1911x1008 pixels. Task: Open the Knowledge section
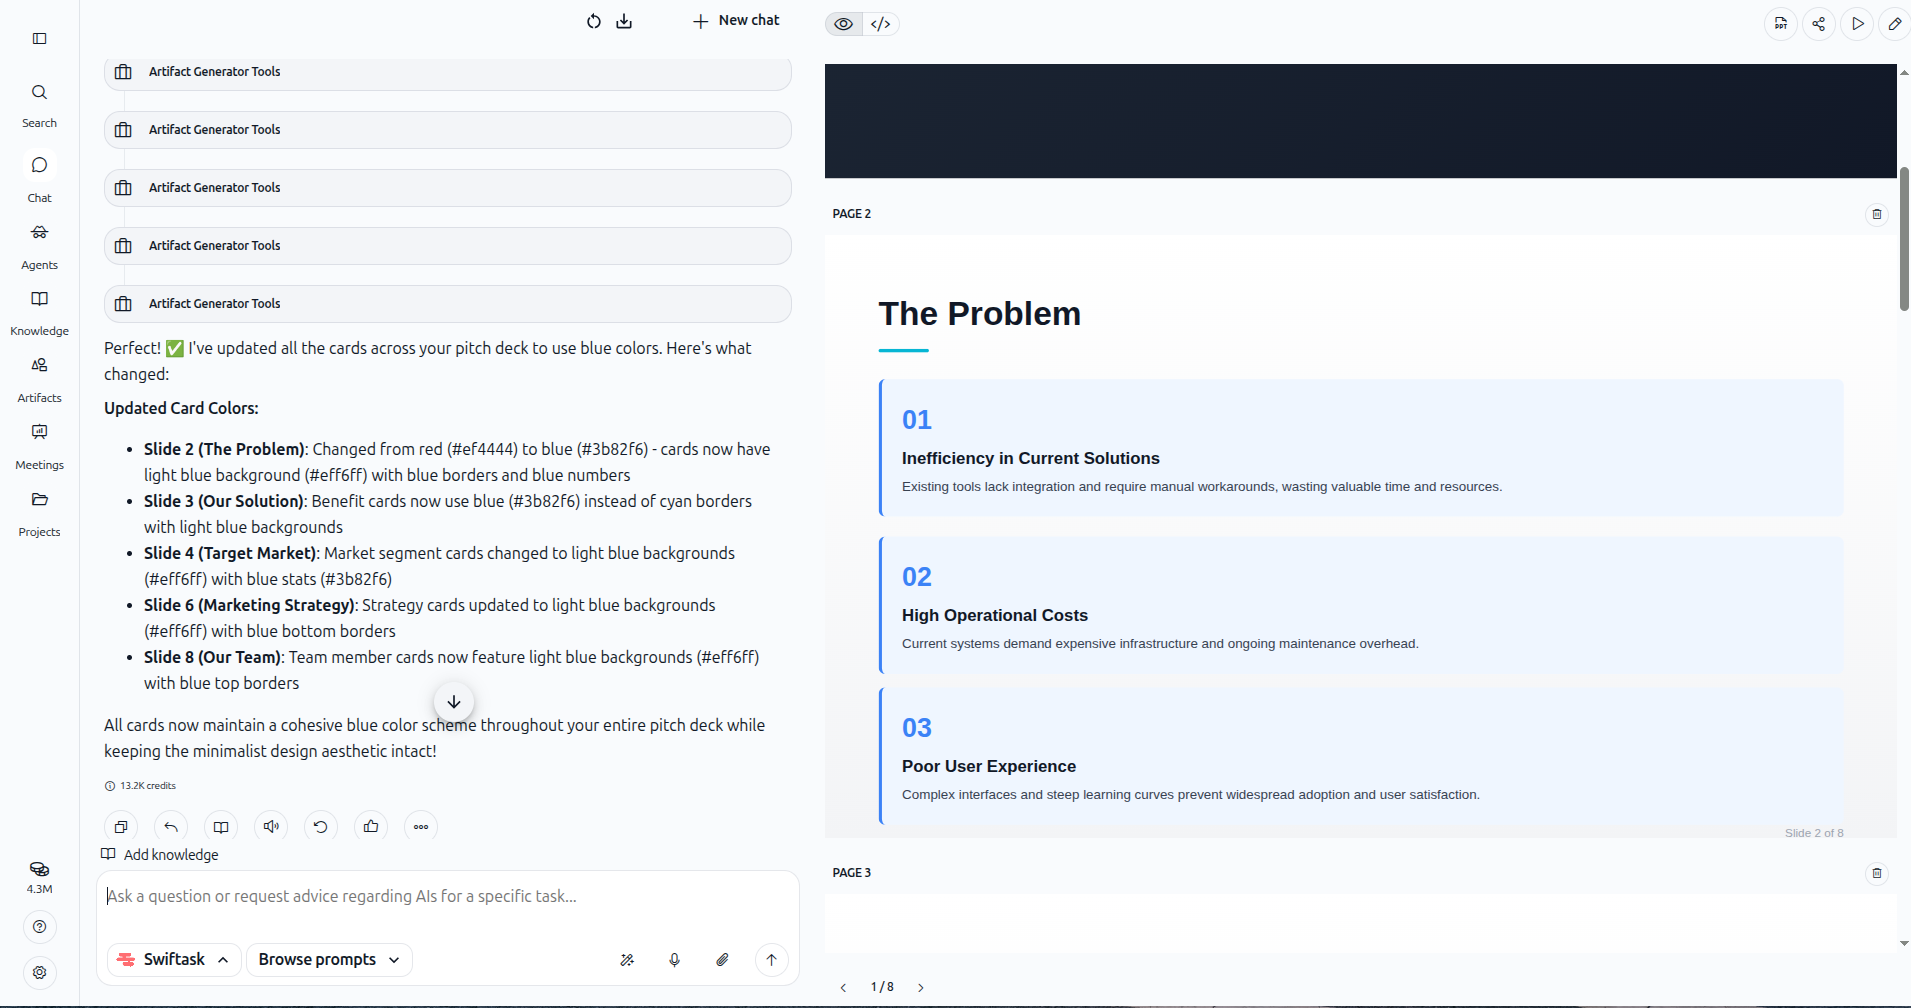click(x=39, y=313)
